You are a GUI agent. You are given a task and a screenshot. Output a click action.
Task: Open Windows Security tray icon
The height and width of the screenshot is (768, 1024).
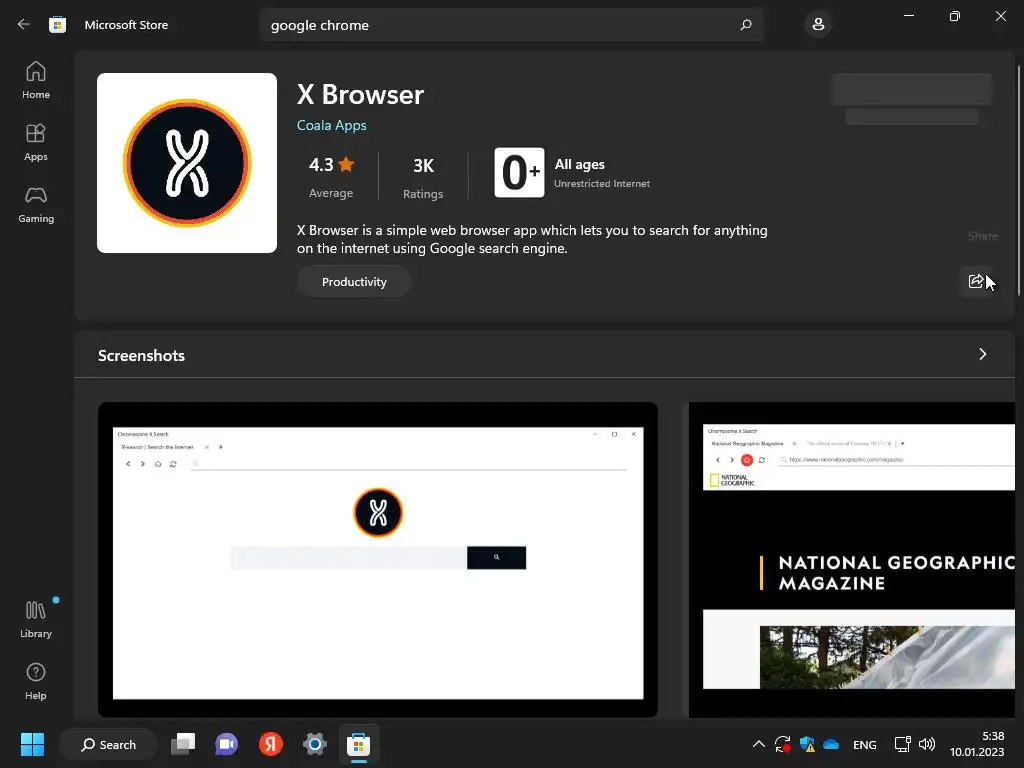[x=807, y=744]
